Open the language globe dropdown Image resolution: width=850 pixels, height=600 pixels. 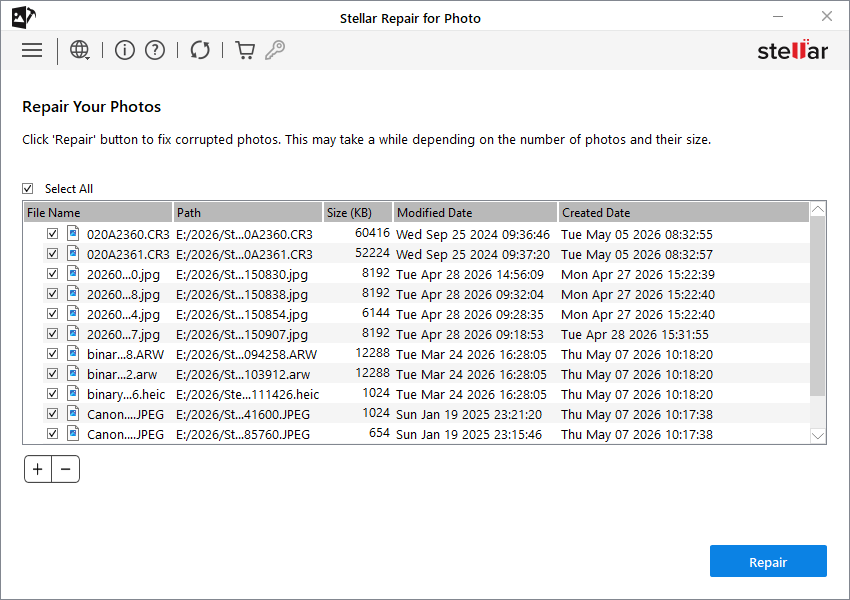(80, 50)
